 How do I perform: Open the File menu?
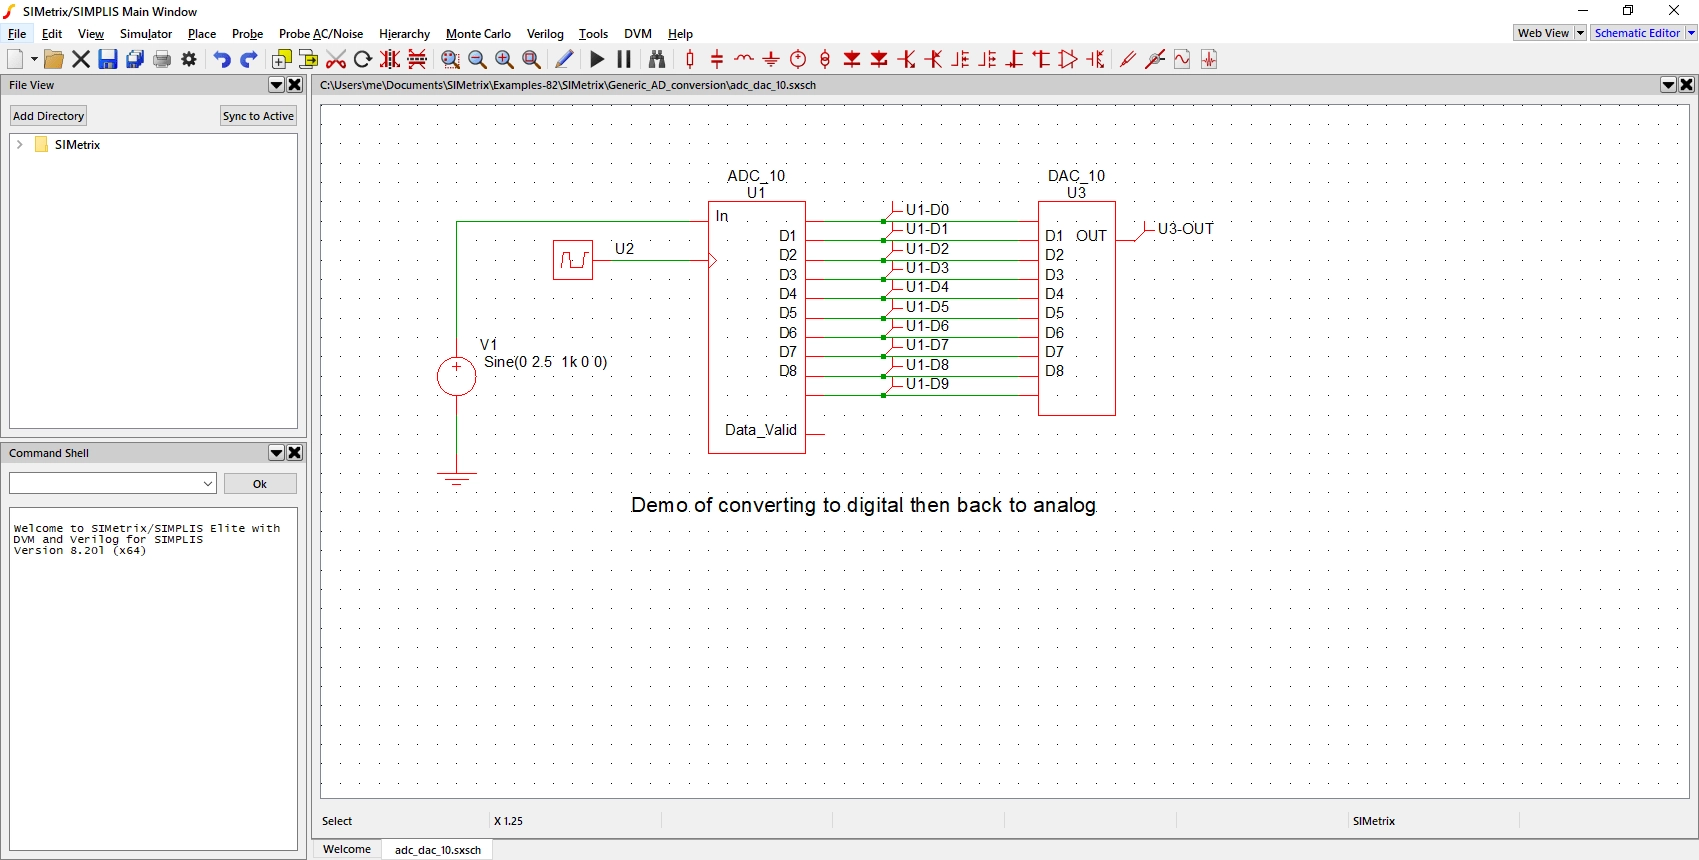[17, 34]
